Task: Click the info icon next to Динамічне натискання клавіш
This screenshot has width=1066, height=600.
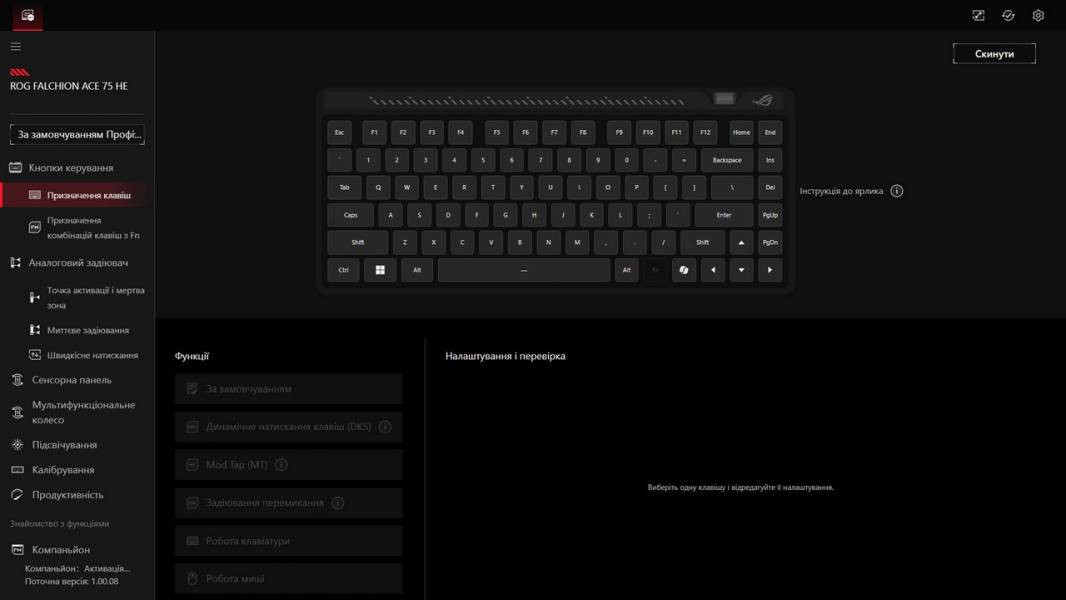Action: pyautogui.click(x=385, y=426)
